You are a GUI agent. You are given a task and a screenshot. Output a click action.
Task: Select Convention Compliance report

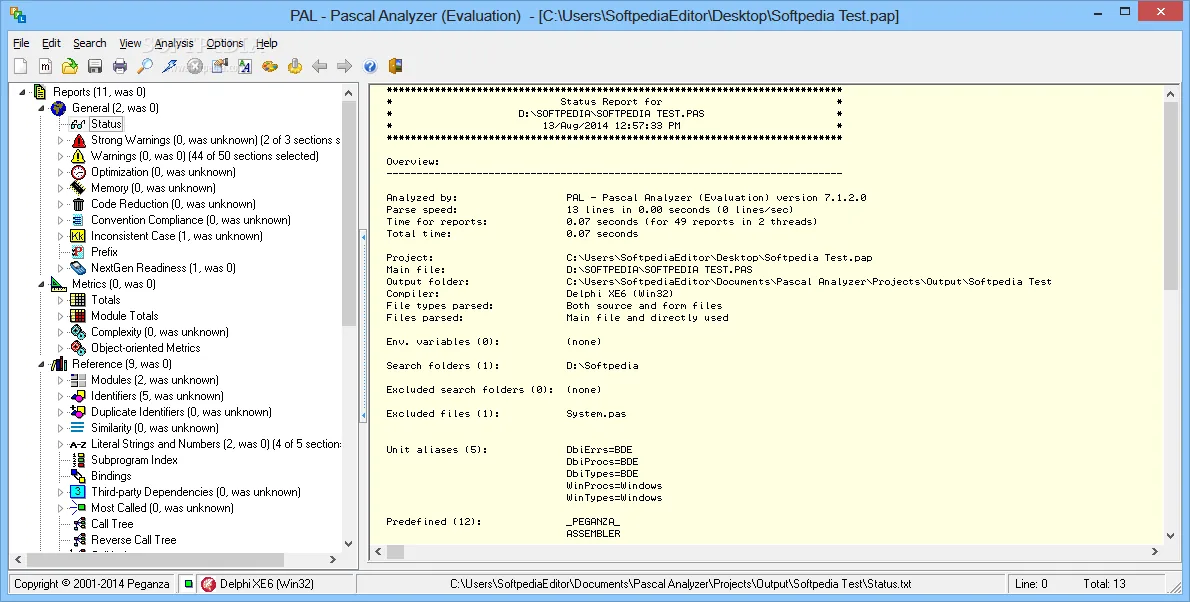tap(190, 220)
